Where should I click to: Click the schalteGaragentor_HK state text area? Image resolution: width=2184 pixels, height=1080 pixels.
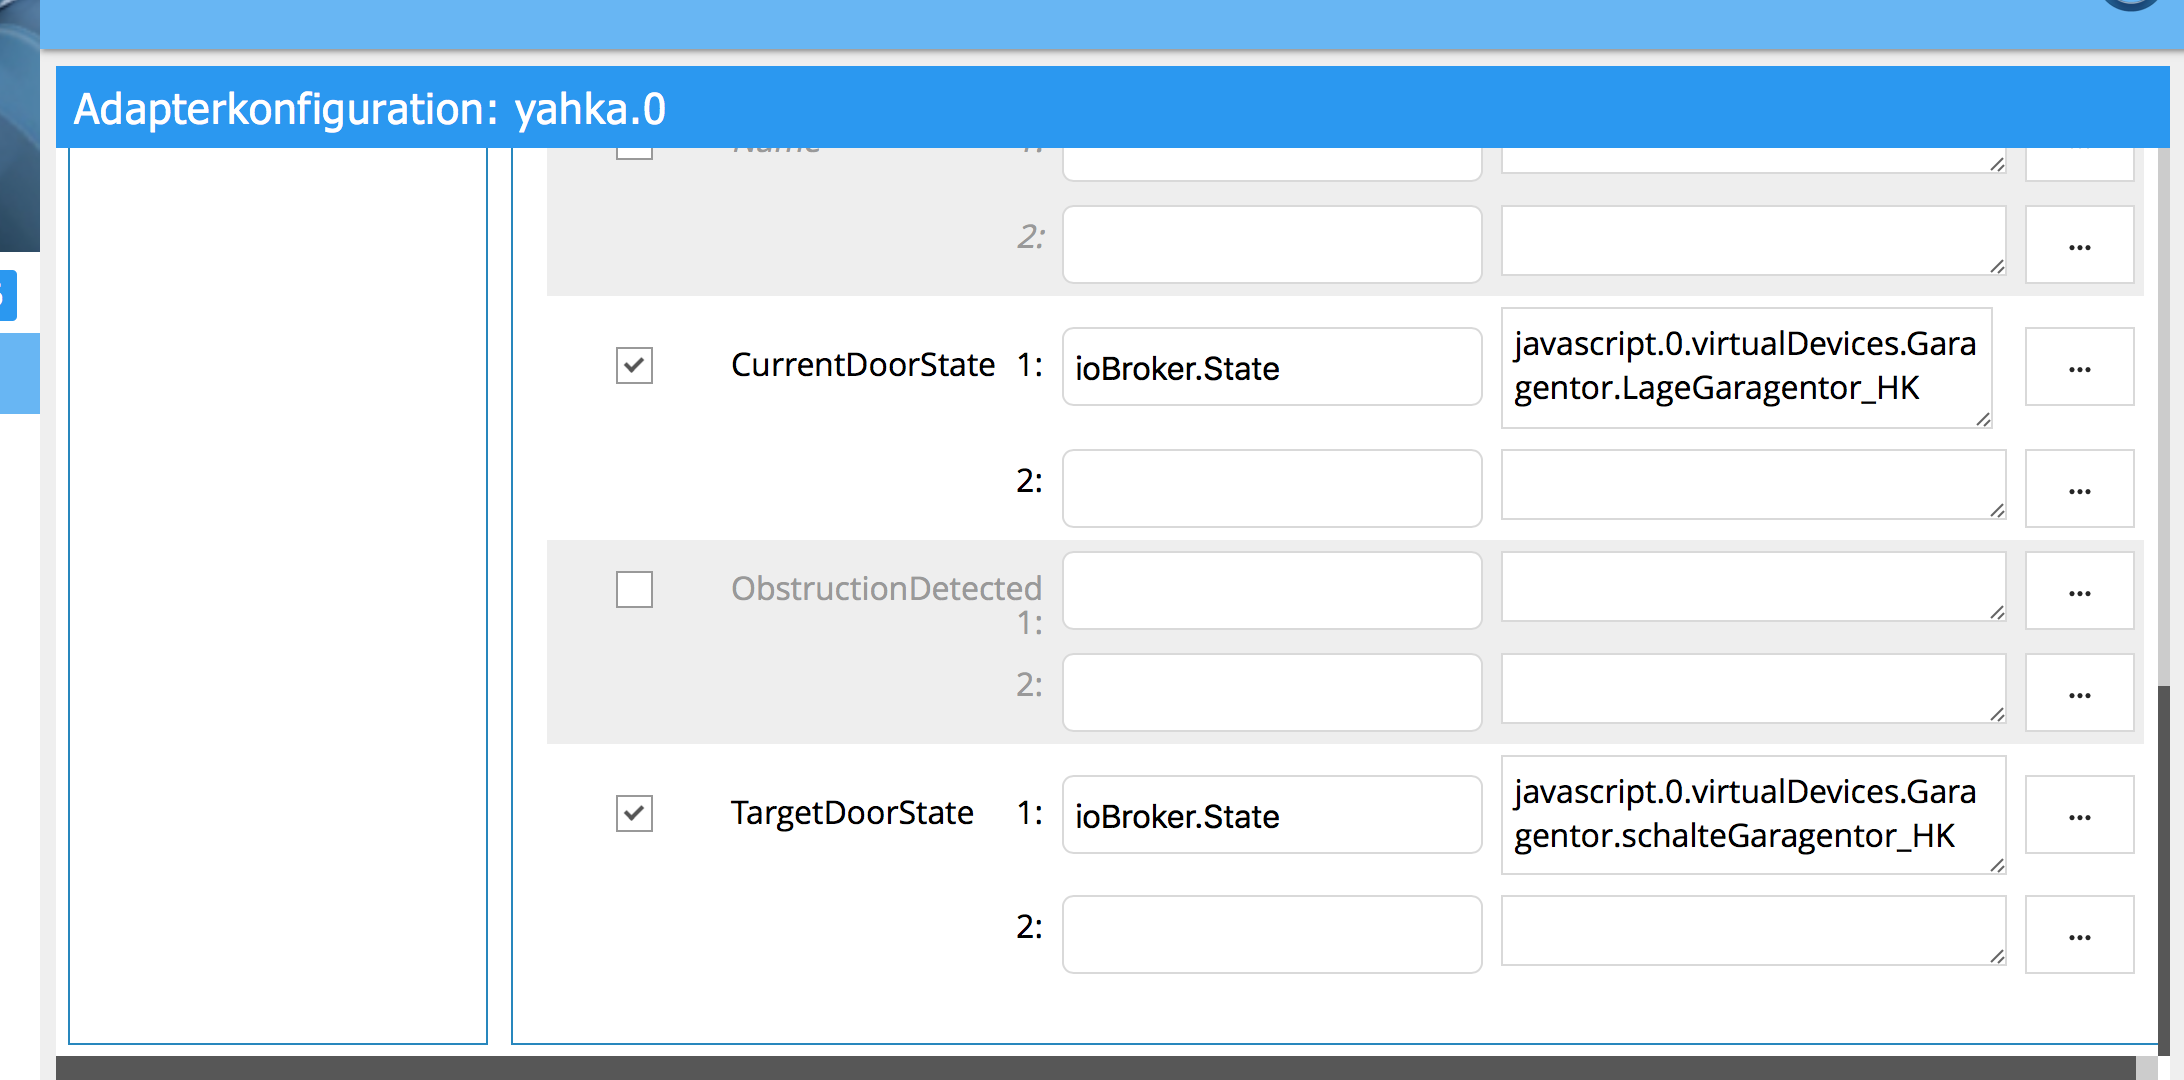tap(1752, 815)
